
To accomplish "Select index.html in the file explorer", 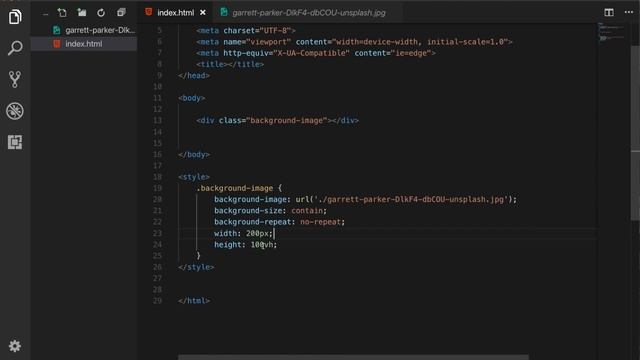I will click(x=84, y=44).
